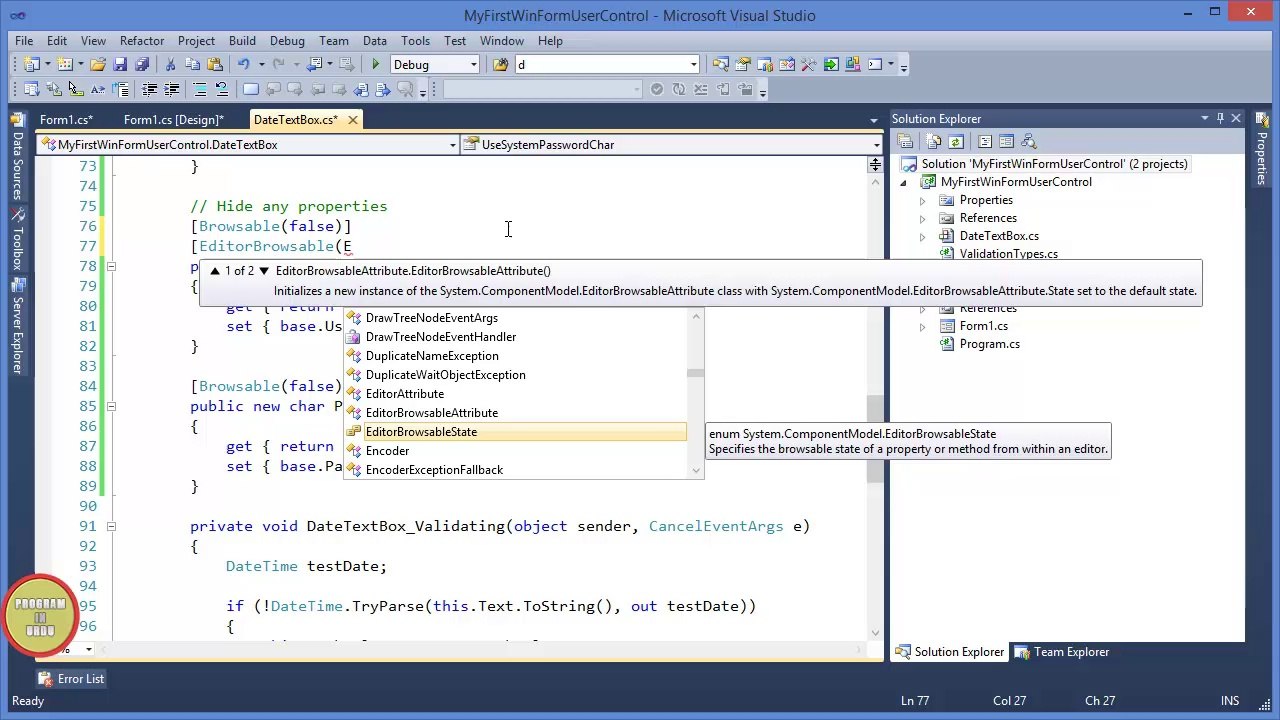
Task: Decrease line indent toolbar icon
Action: 149,89
